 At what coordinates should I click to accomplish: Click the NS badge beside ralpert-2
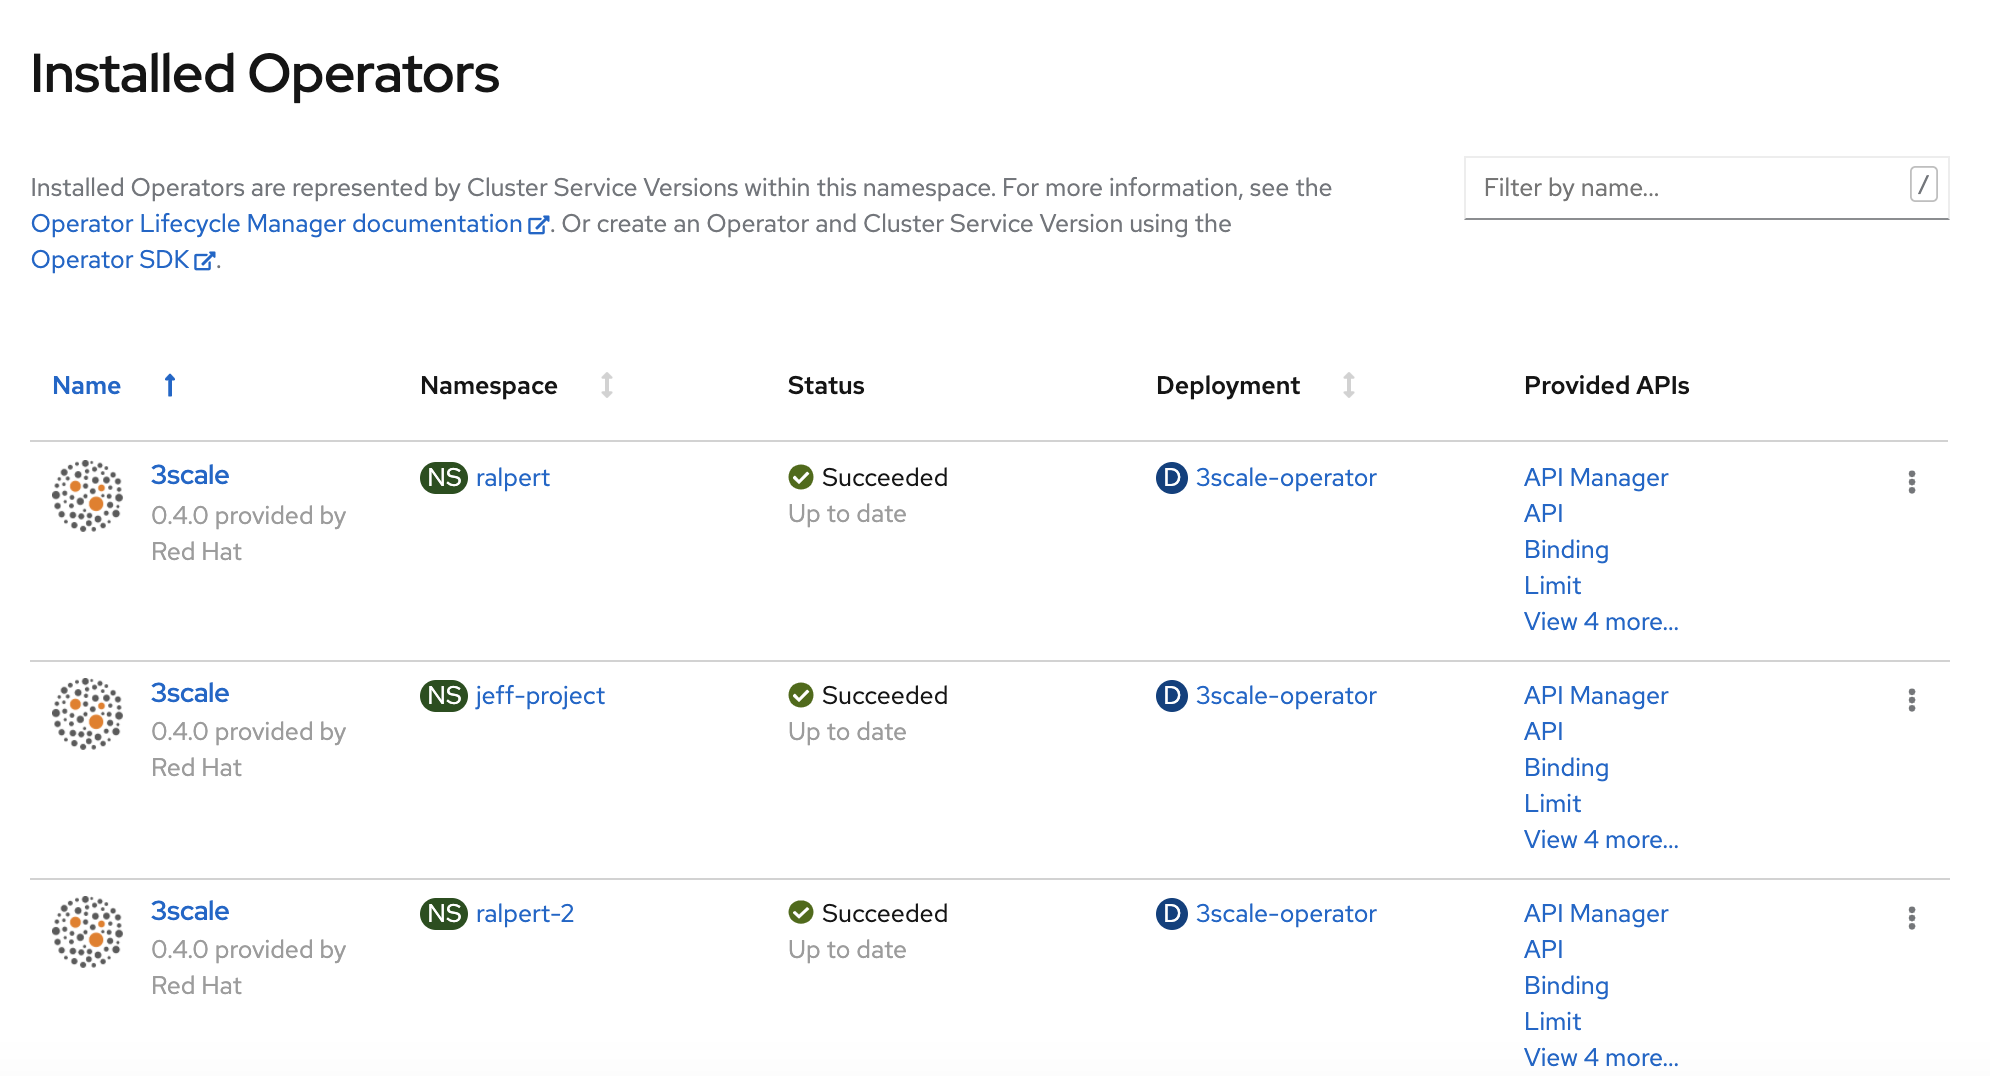[443, 914]
